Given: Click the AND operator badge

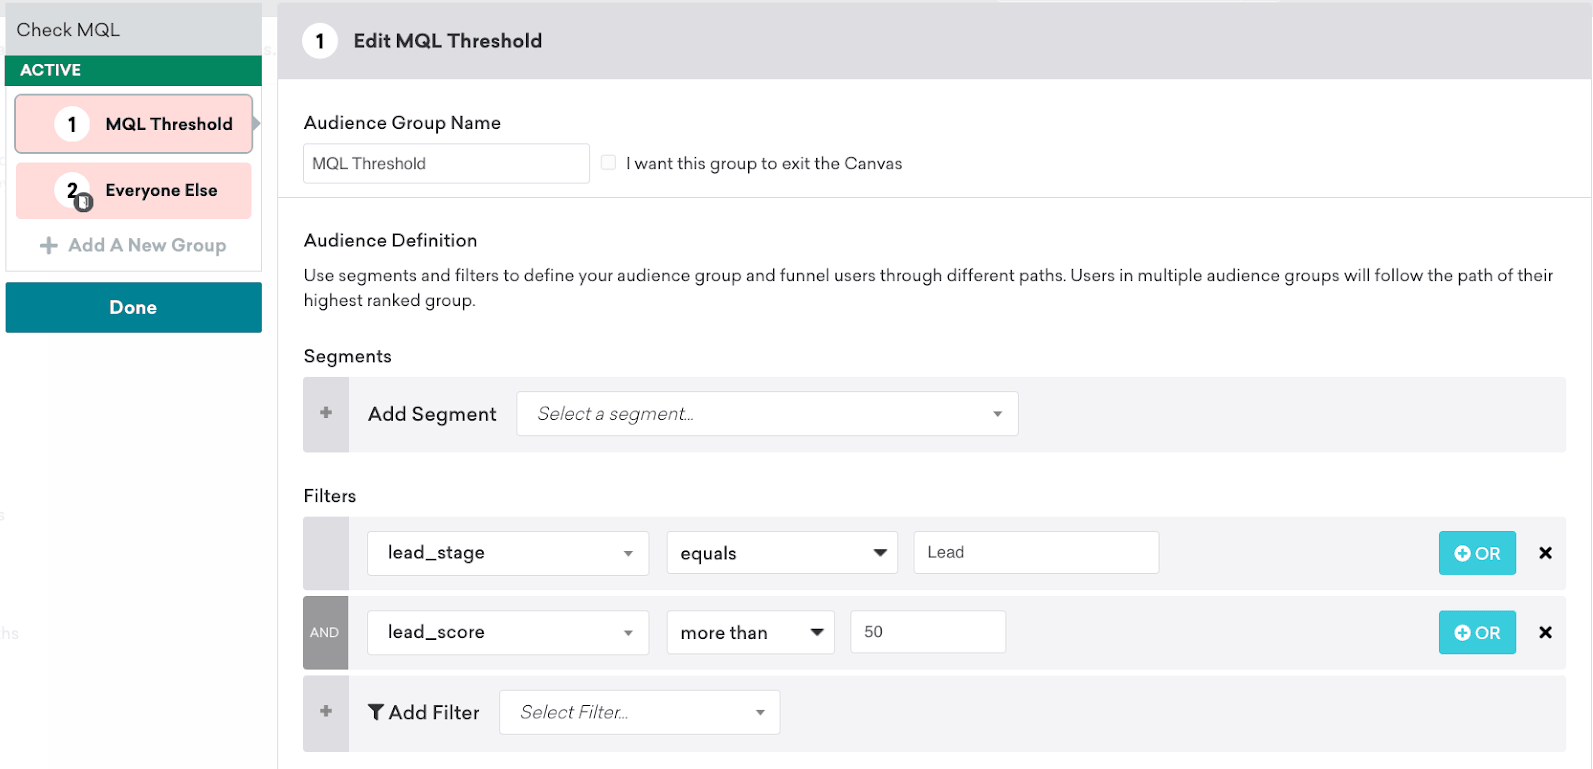Looking at the screenshot, I should (325, 633).
